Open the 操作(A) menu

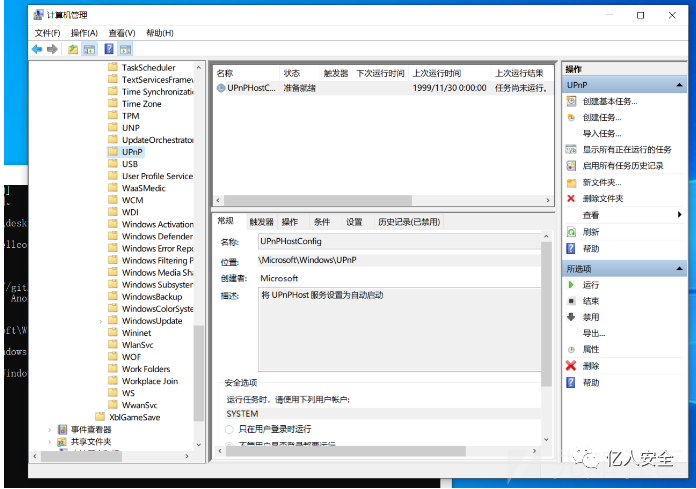tap(84, 33)
